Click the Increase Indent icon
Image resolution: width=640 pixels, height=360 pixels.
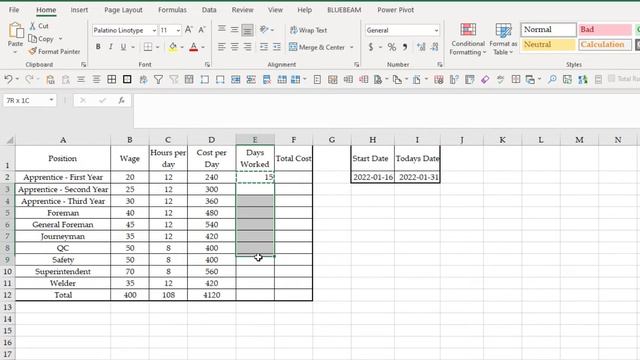(x=277, y=47)
